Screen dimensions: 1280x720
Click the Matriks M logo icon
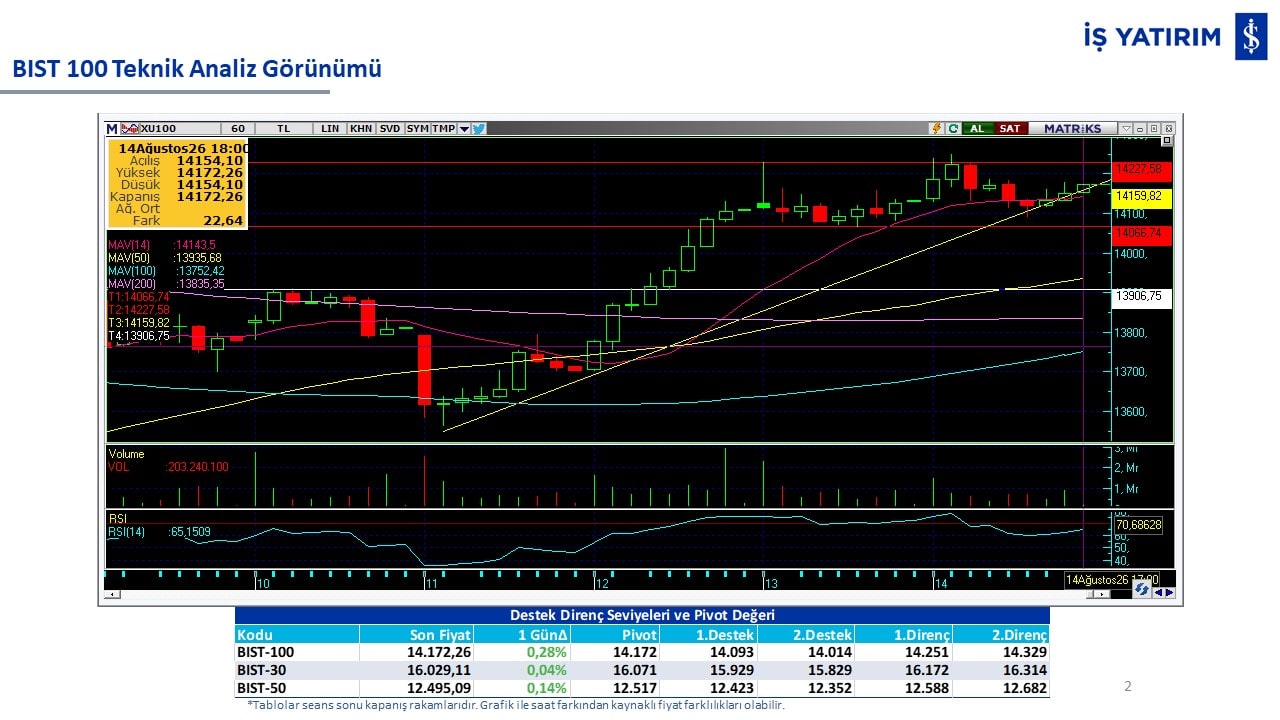coord(112,129)
